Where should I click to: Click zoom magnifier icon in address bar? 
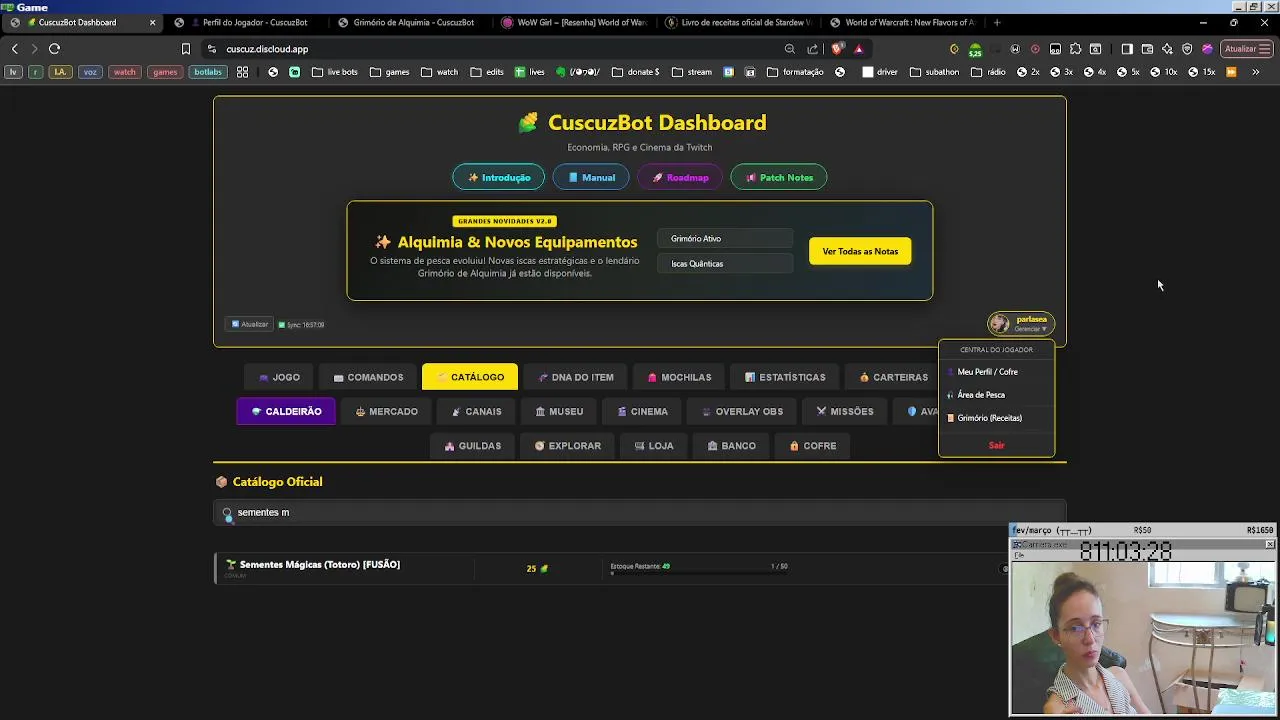pyautogui.click(x=790, y=48)
